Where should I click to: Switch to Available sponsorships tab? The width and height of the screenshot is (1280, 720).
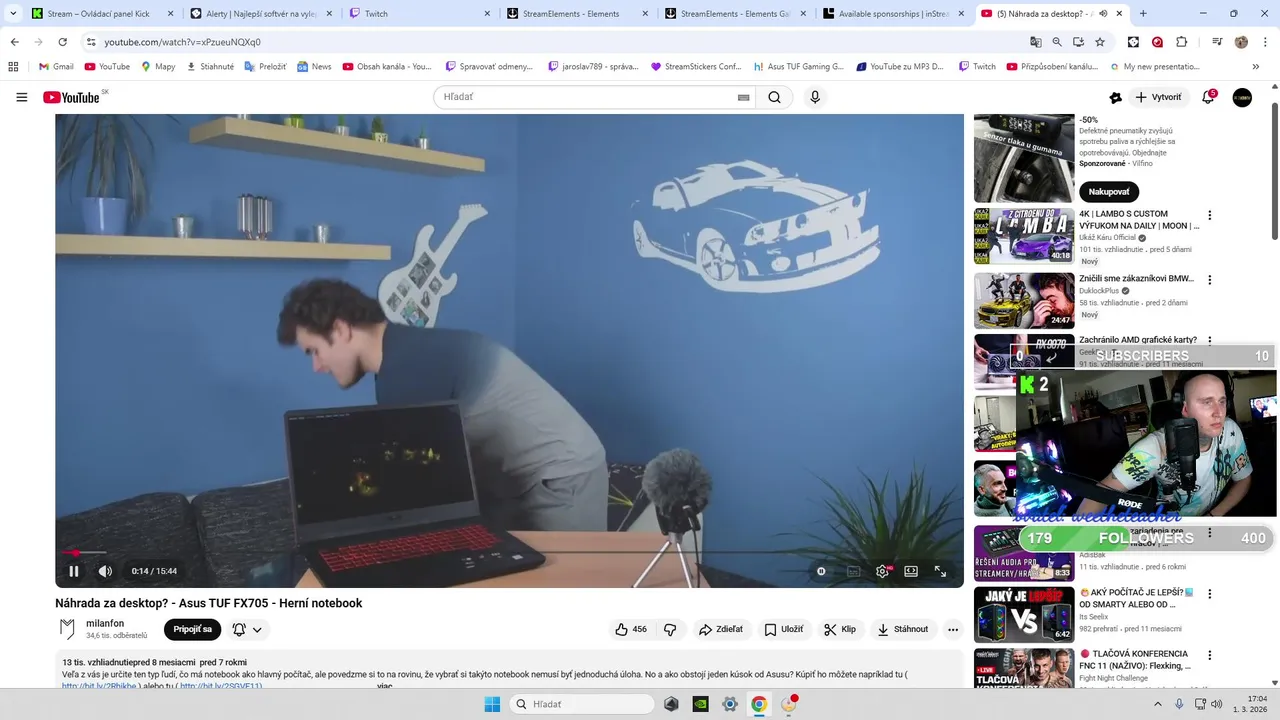point(894,14)
